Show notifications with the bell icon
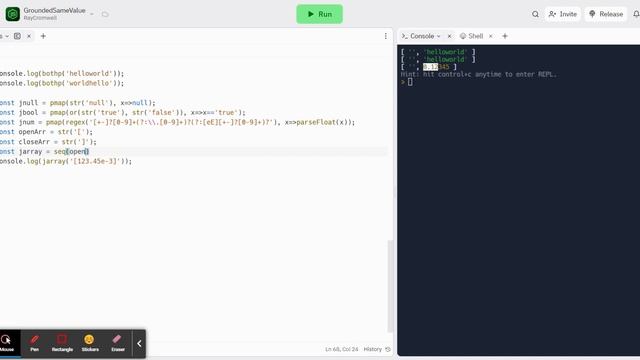 point(636,14)
